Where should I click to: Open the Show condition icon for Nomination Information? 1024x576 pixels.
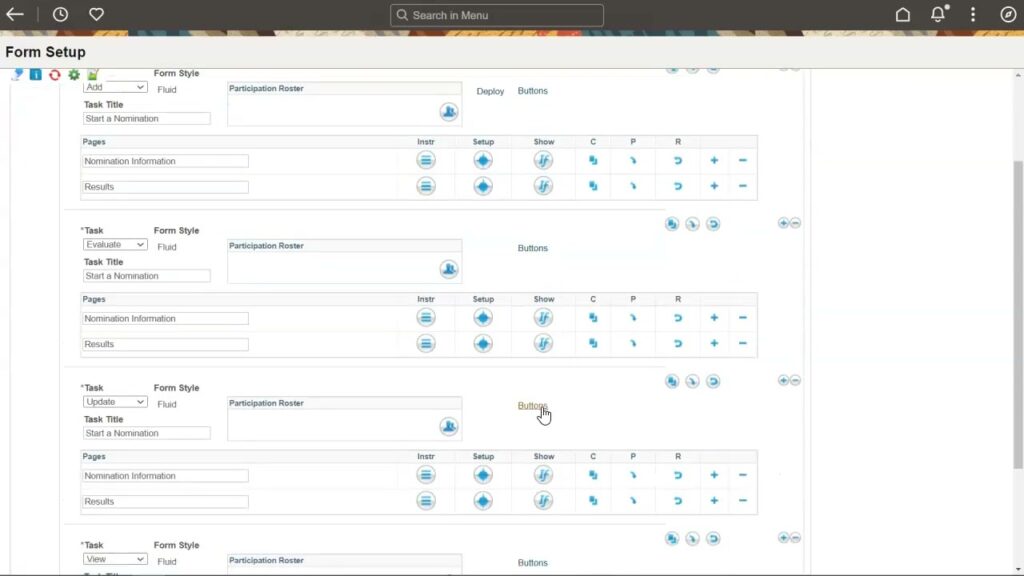543,160
